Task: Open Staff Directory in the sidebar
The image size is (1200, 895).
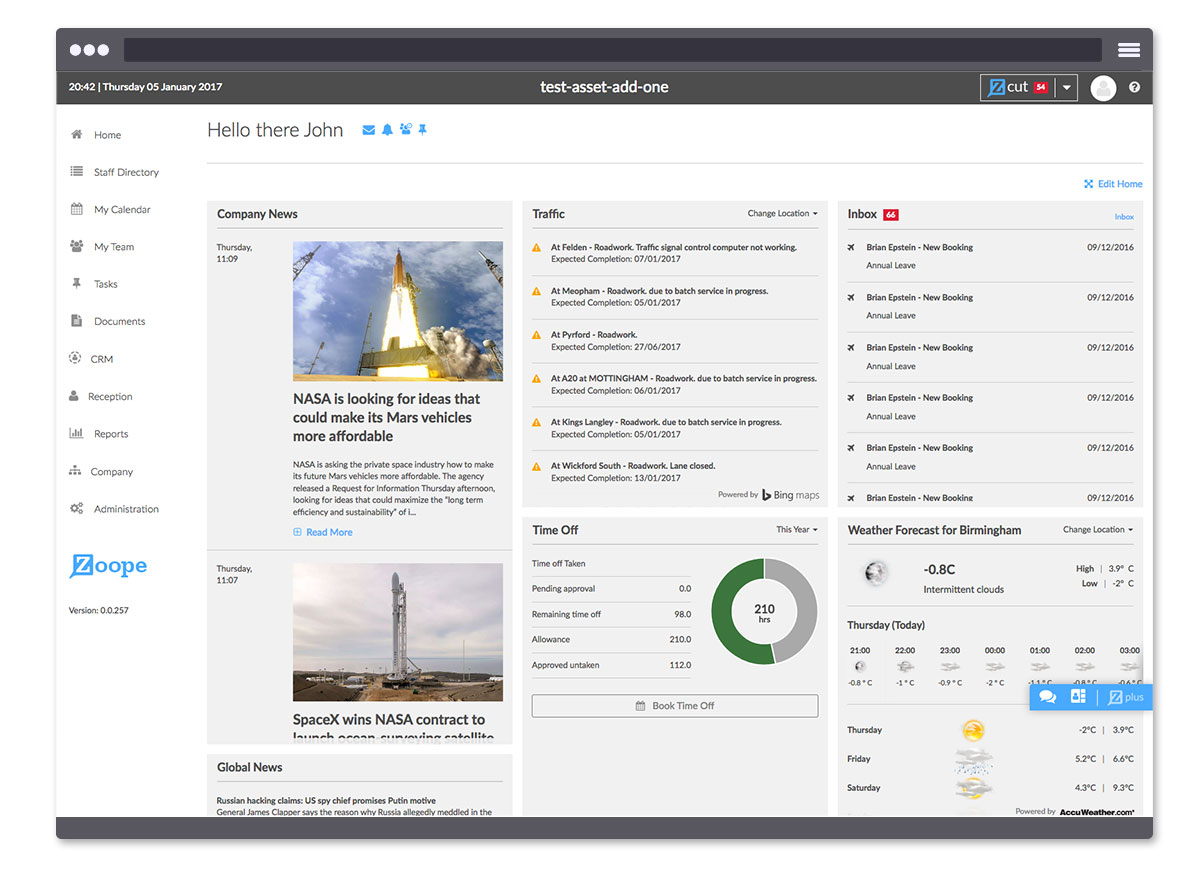Action: (x=126, y=172)
